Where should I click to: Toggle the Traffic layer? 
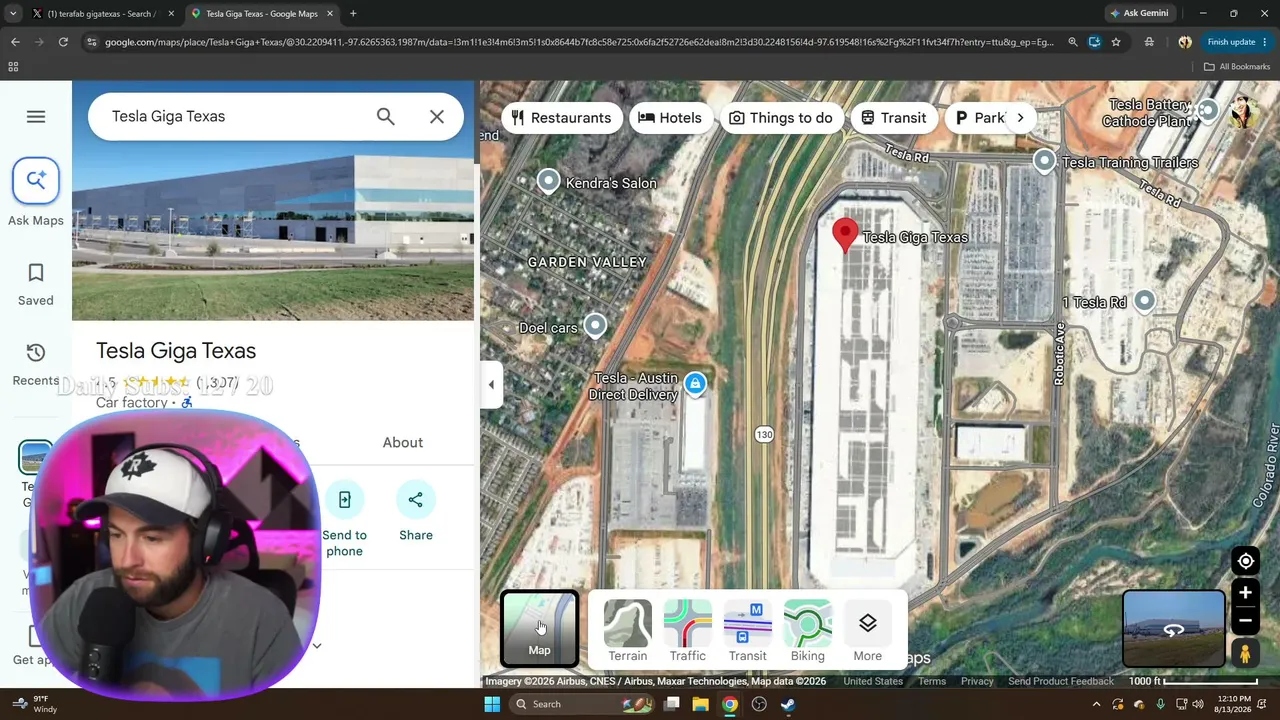(x=688, y=631)
